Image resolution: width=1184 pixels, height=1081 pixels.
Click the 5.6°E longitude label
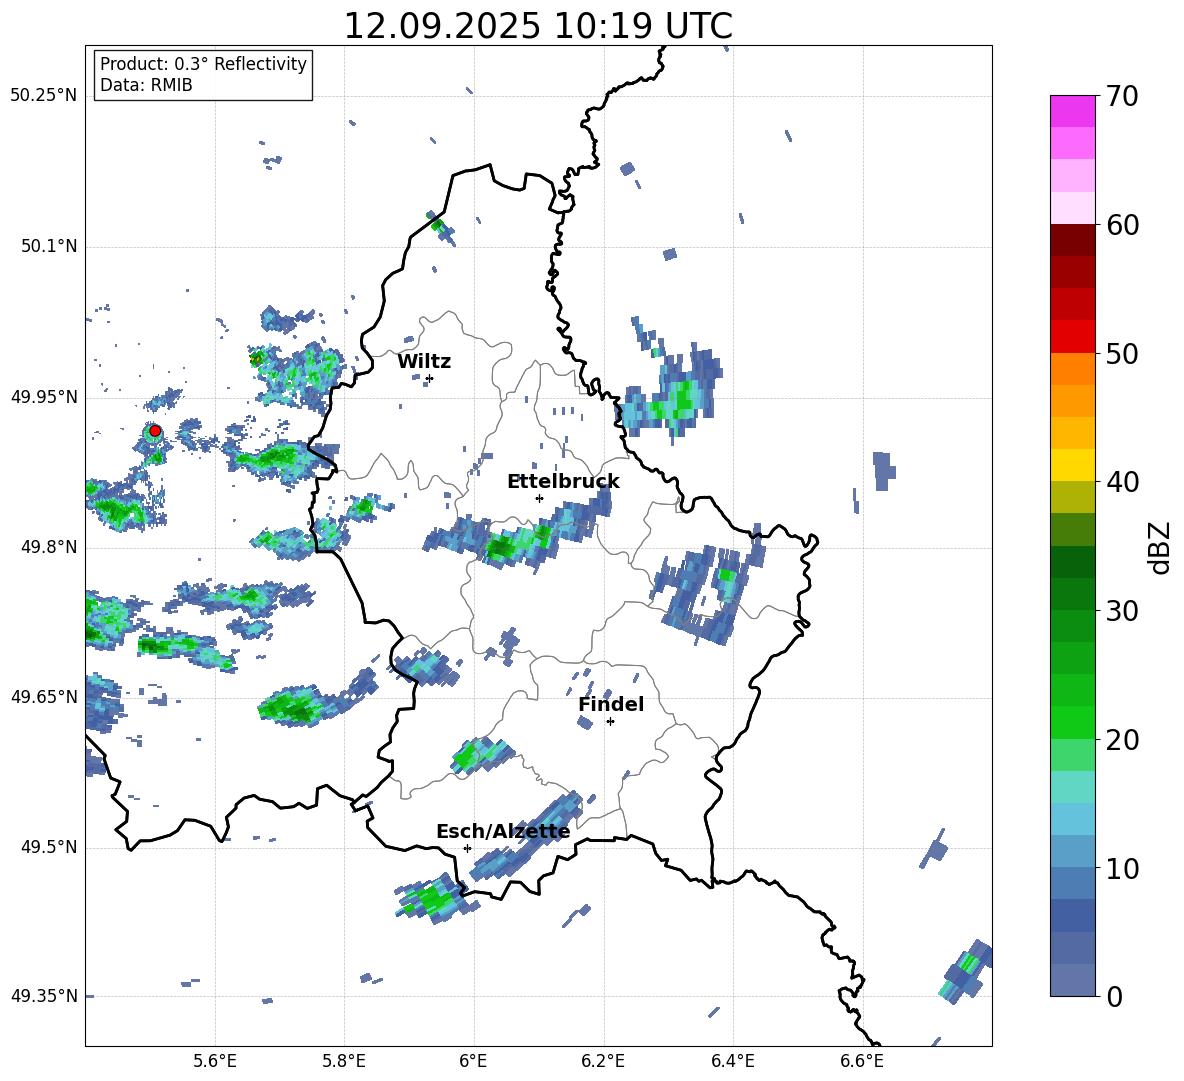pyautogui.click(x=215, y=1061)
